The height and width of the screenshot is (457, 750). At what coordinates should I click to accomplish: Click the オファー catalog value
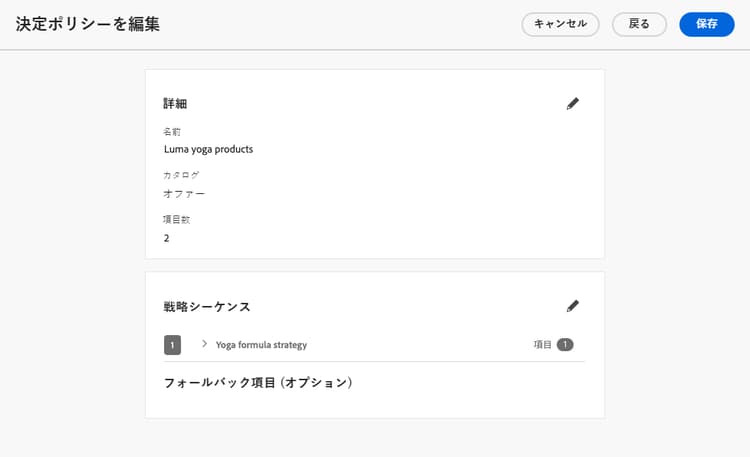click(184, 194)
